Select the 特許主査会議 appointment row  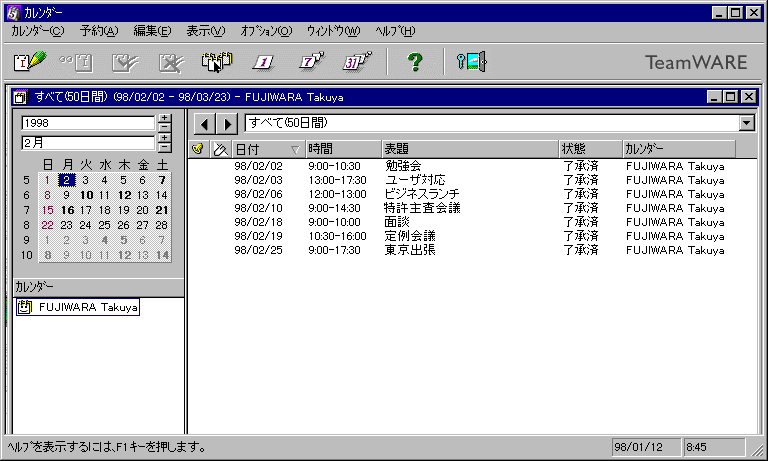(423, 208)
